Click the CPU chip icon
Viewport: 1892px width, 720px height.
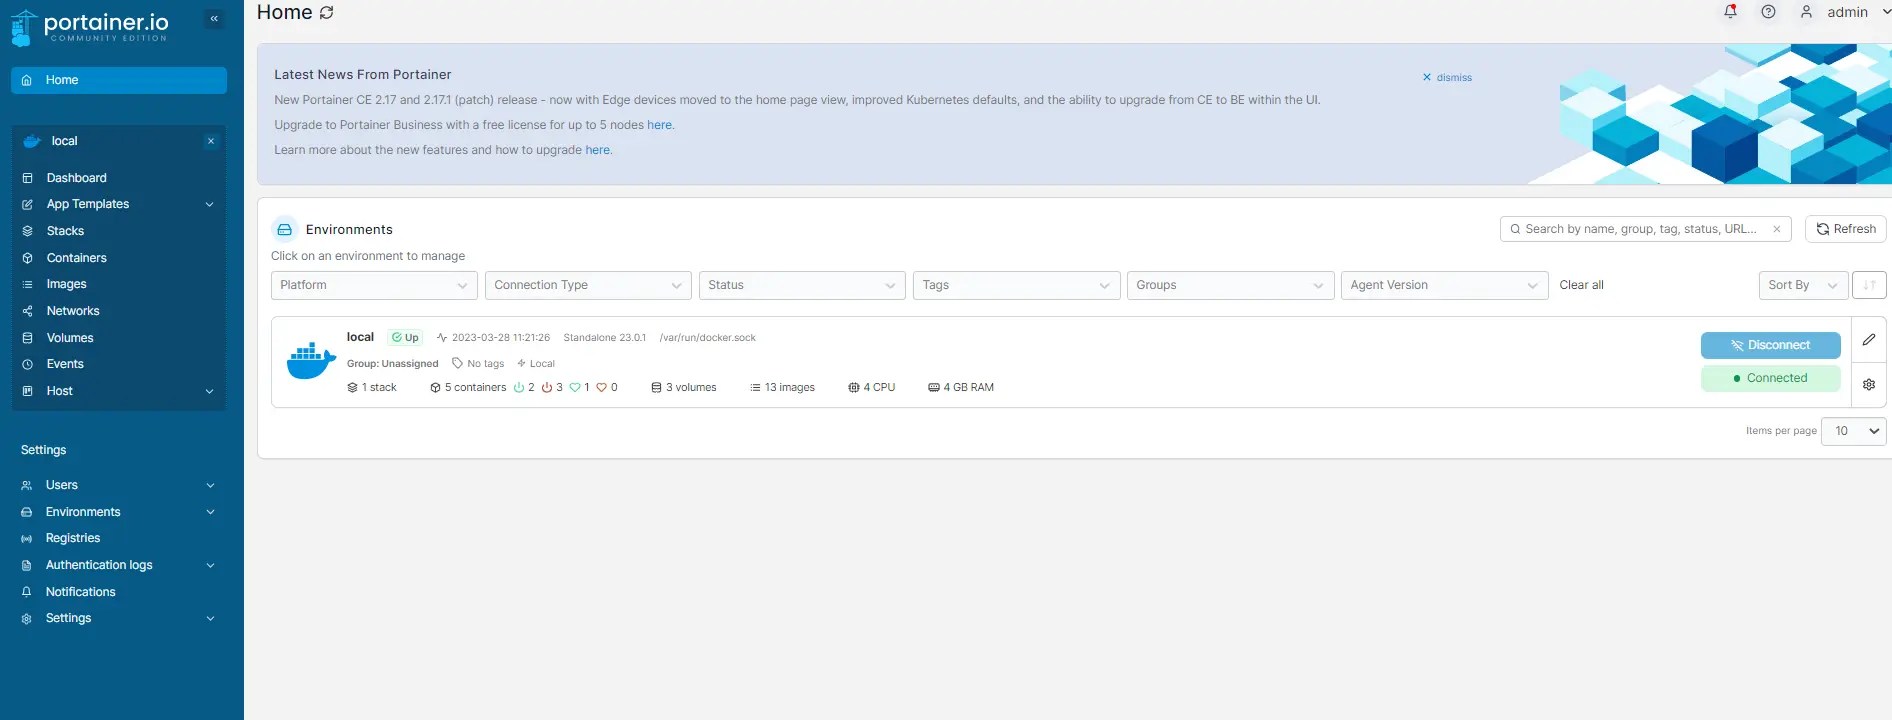pyautogui.click(x=853, y=388)
